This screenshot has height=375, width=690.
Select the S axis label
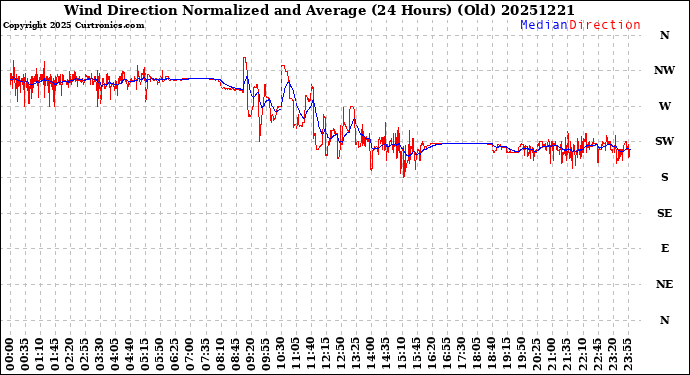[x=664, y=177]
